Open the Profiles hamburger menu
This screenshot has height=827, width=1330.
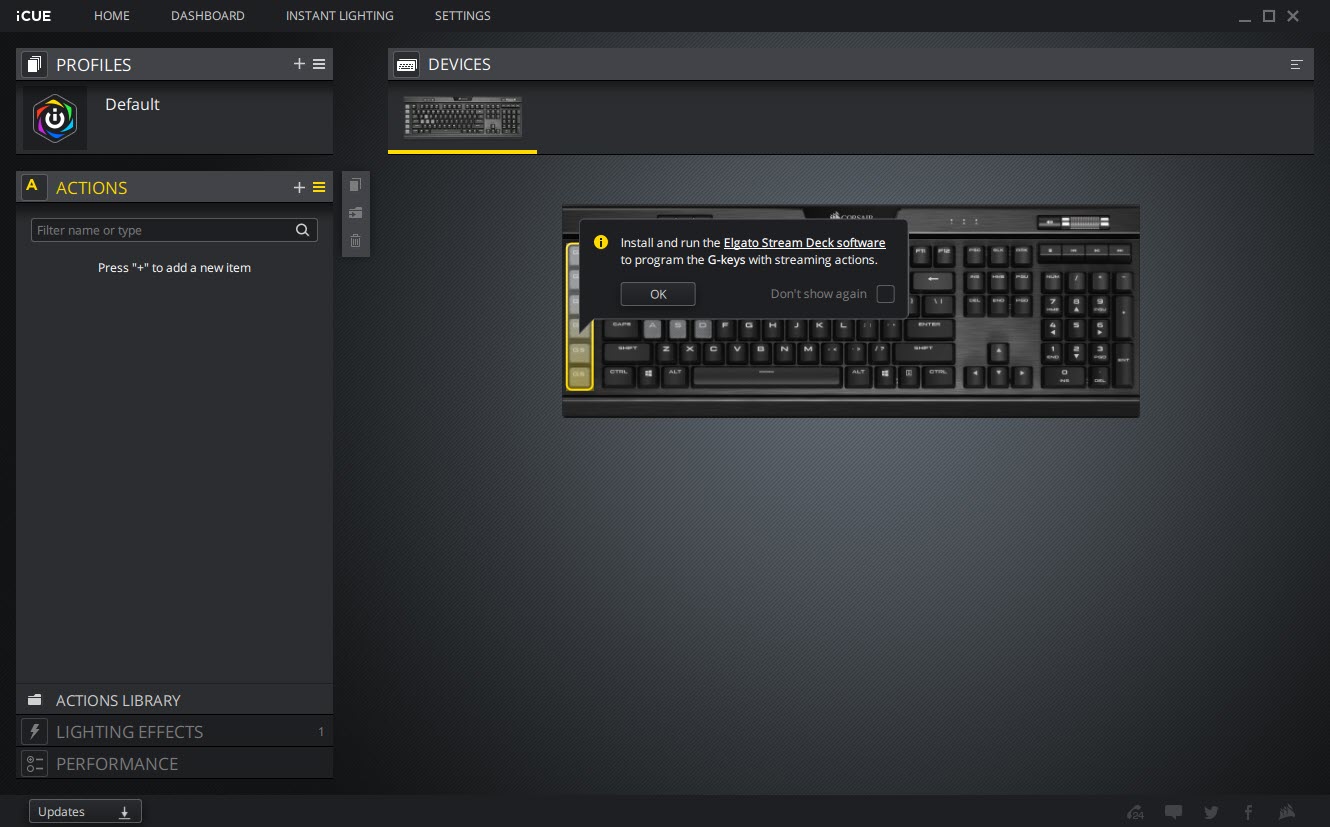[x=319, y=64]
